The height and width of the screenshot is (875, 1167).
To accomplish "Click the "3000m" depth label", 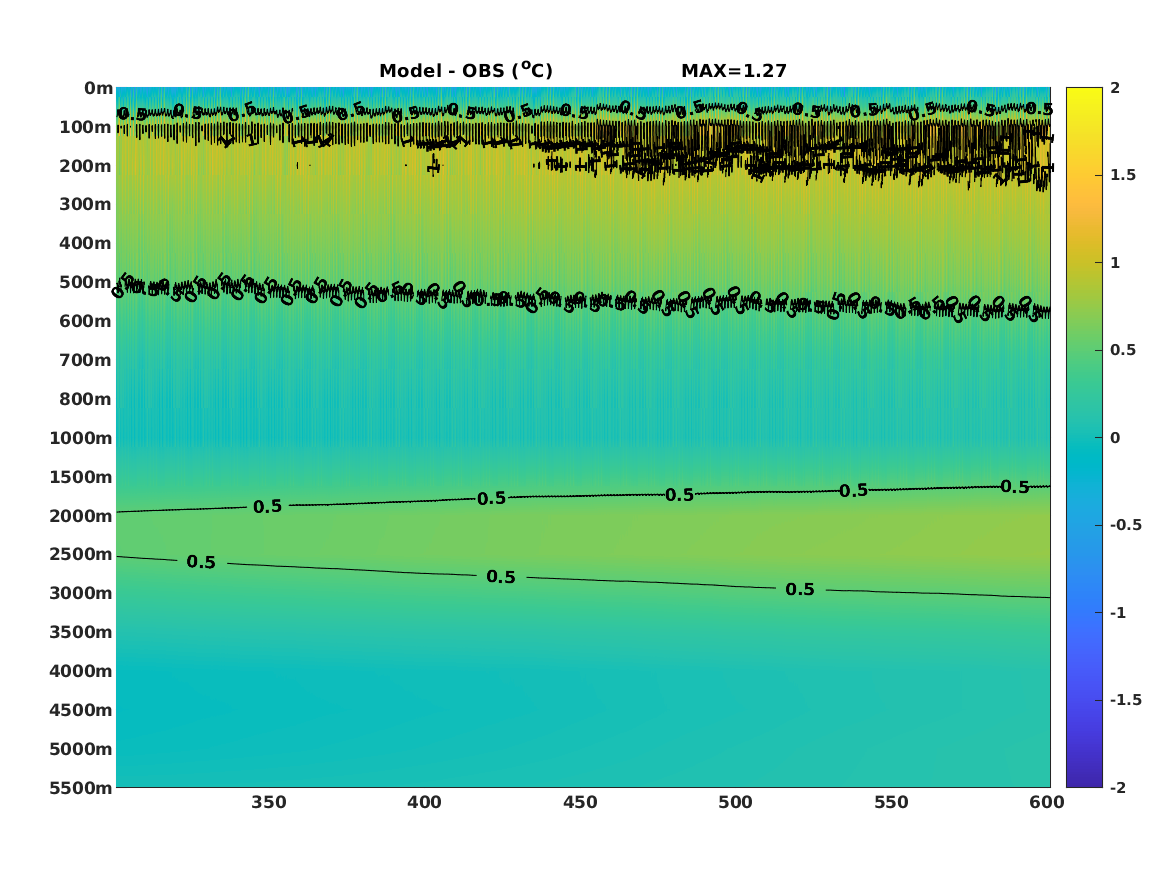I will (81, 593).
